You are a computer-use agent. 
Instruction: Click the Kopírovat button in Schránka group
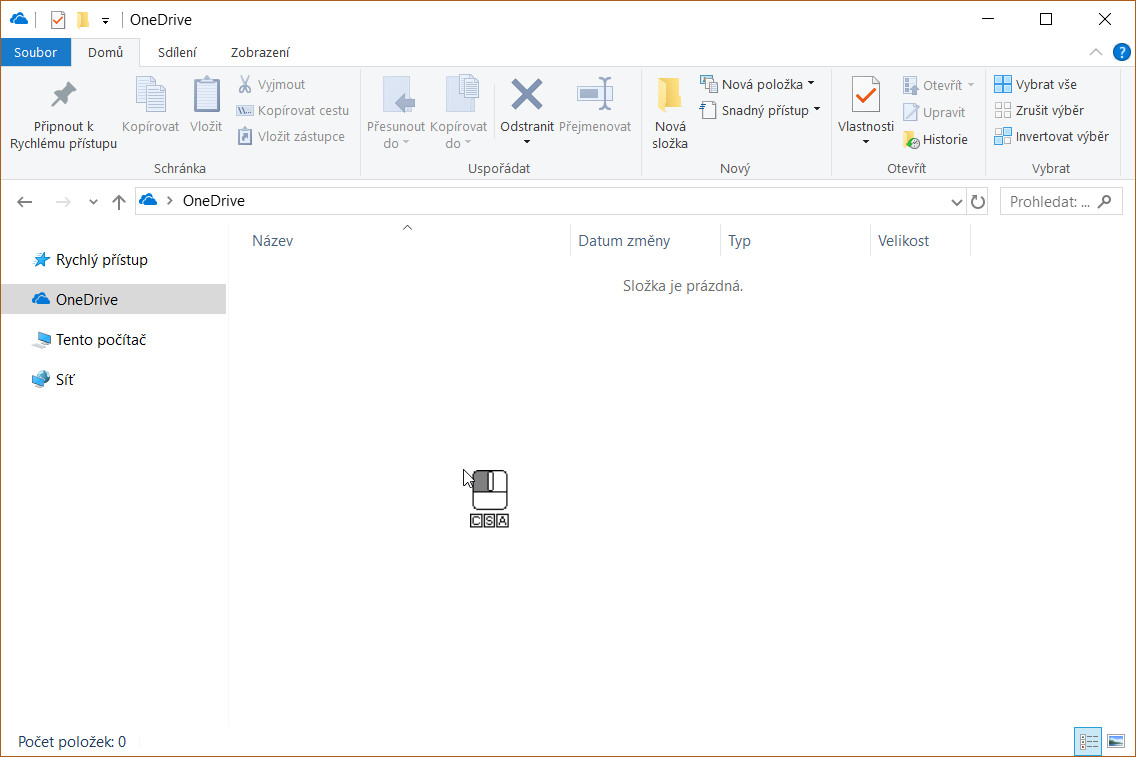tap(151, 106)
